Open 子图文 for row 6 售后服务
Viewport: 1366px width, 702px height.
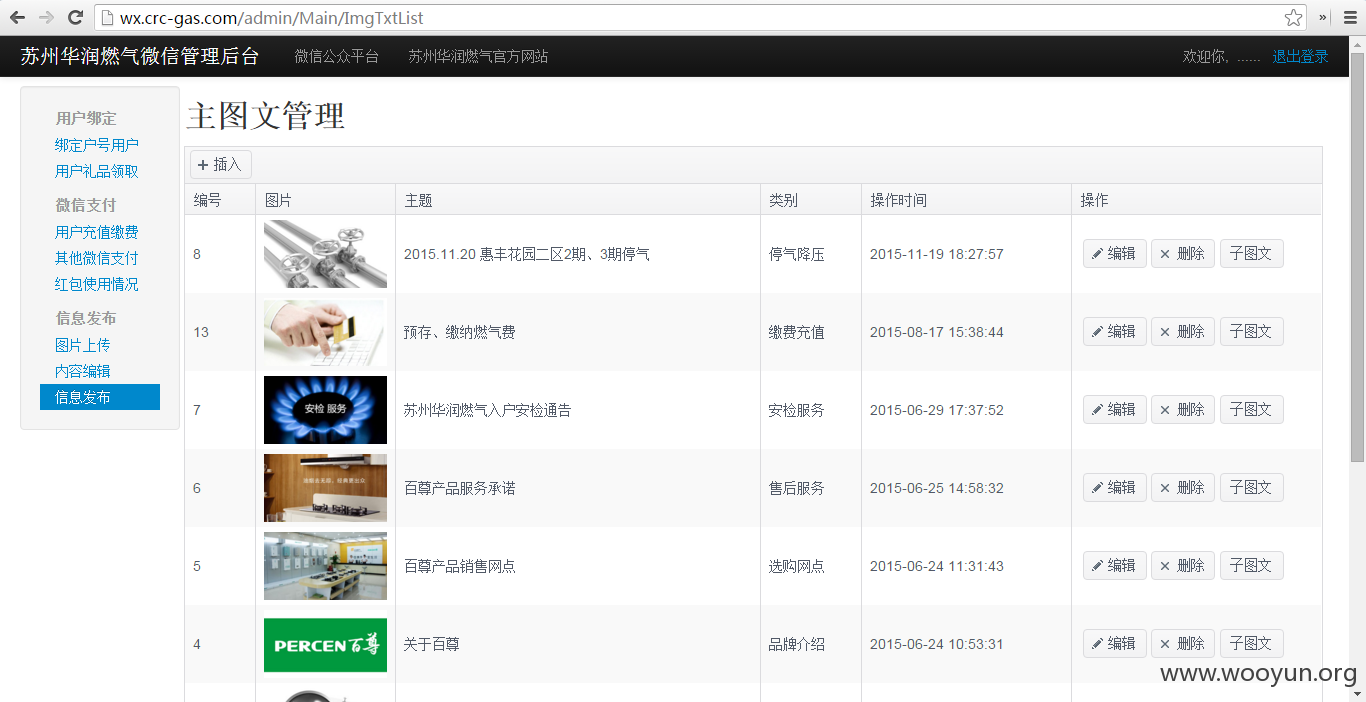1251,488
